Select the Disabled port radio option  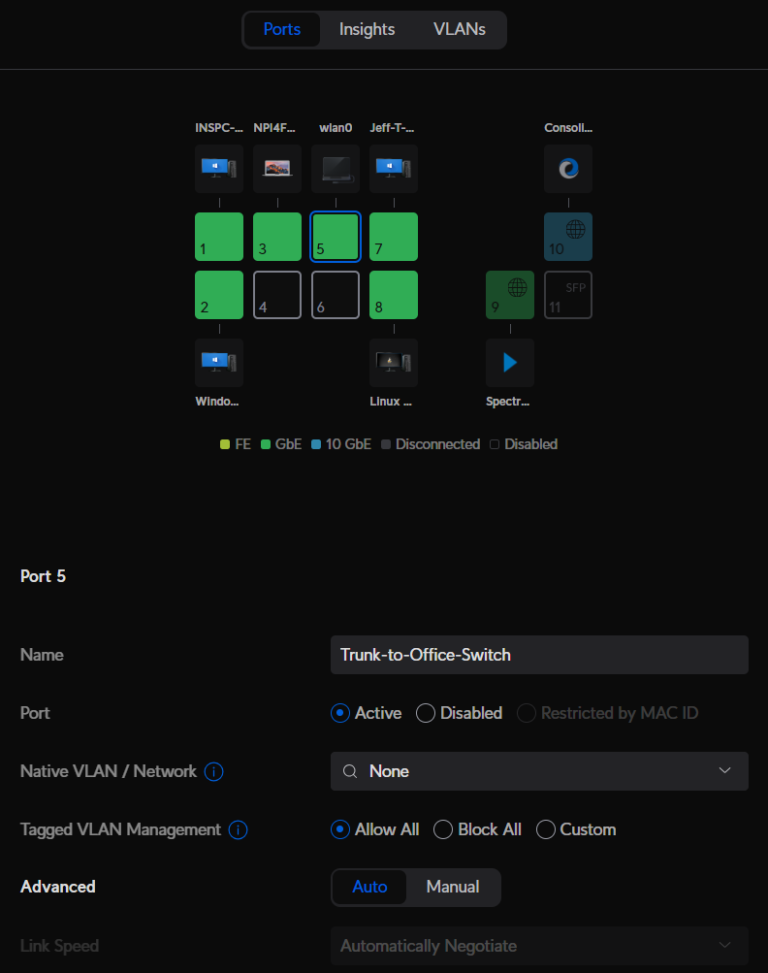(x=426, y=714)
